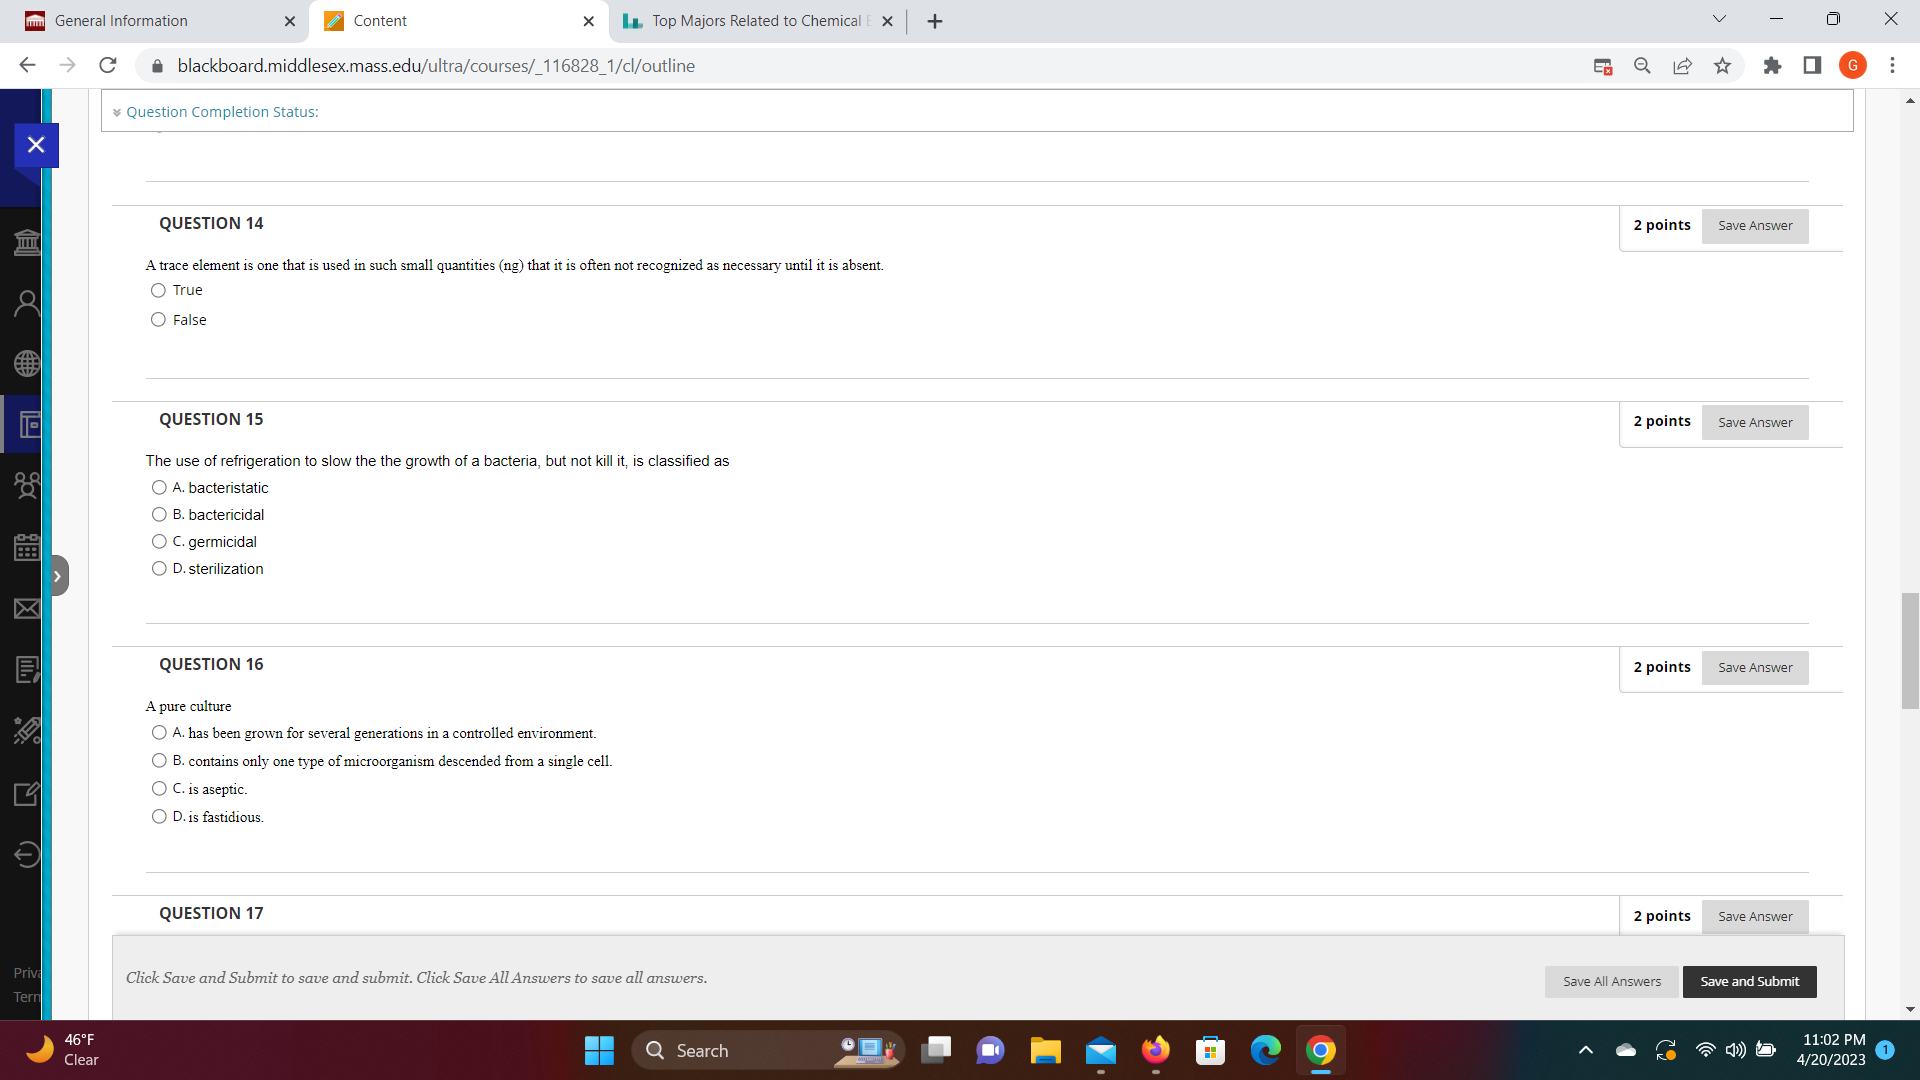Open the Messages envelope icon in sidebar
1920x1080 pixels.
[27, 609]
